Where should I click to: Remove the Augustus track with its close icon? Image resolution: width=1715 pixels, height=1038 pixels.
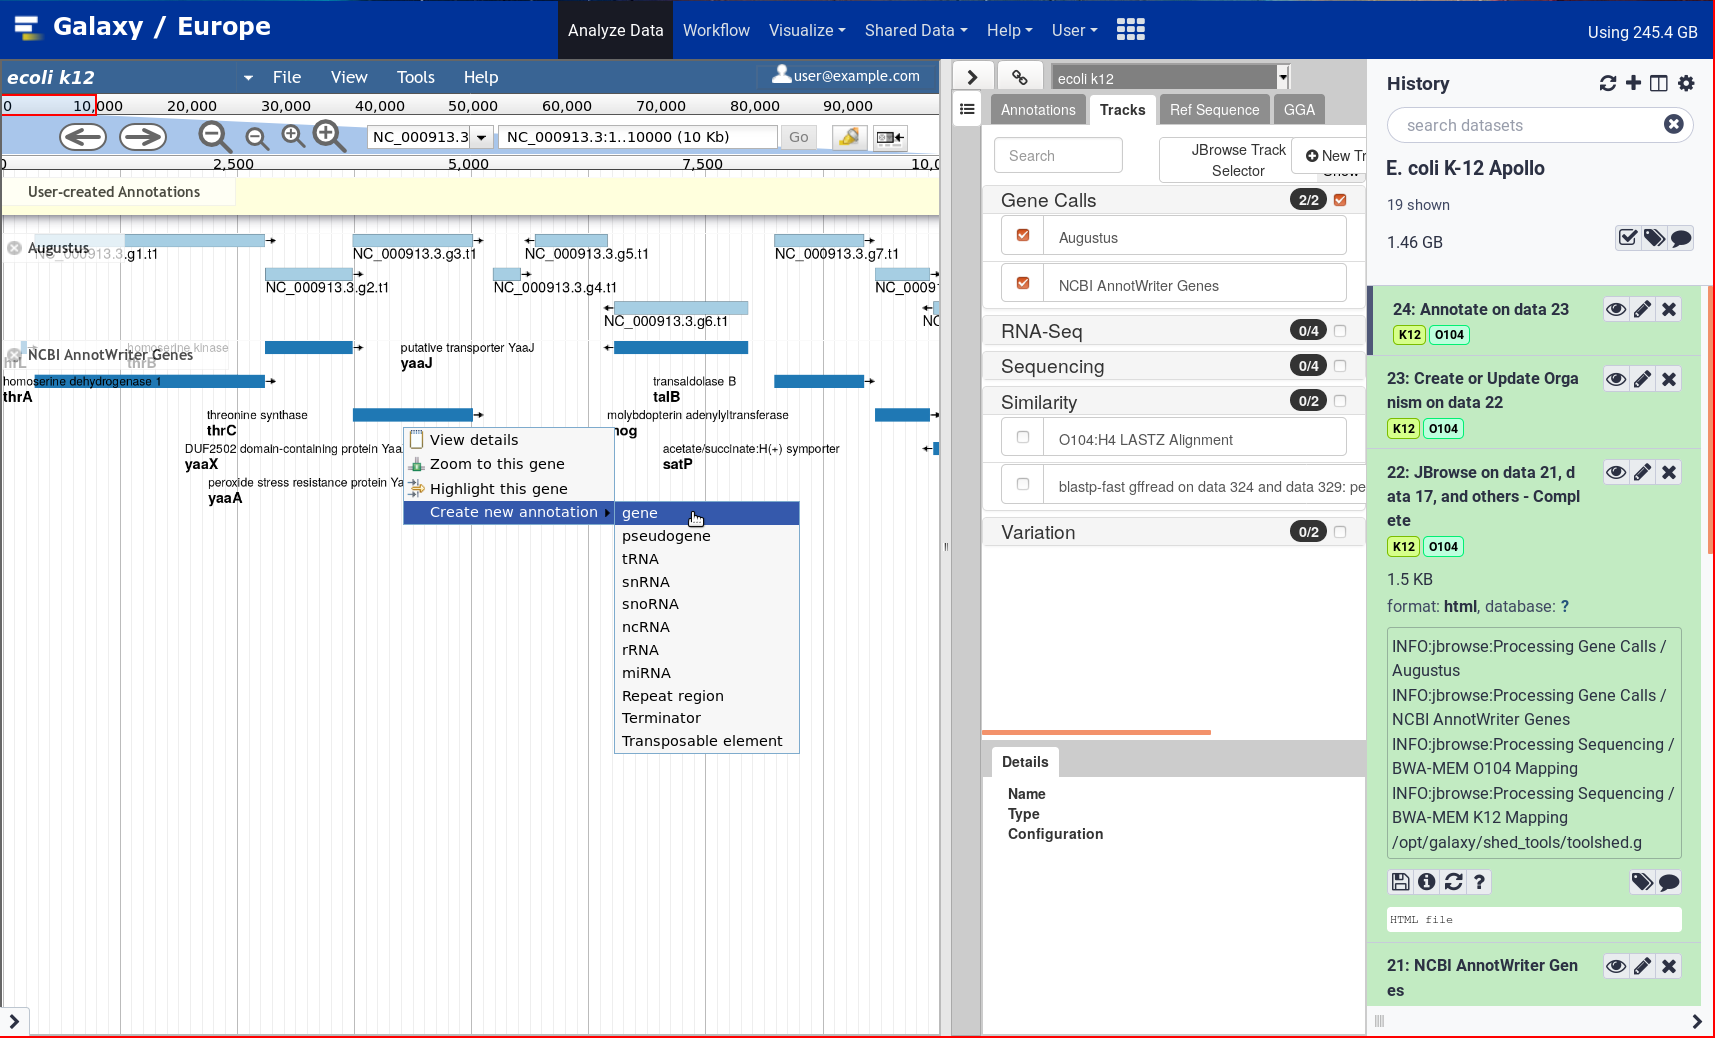(14, 248)
